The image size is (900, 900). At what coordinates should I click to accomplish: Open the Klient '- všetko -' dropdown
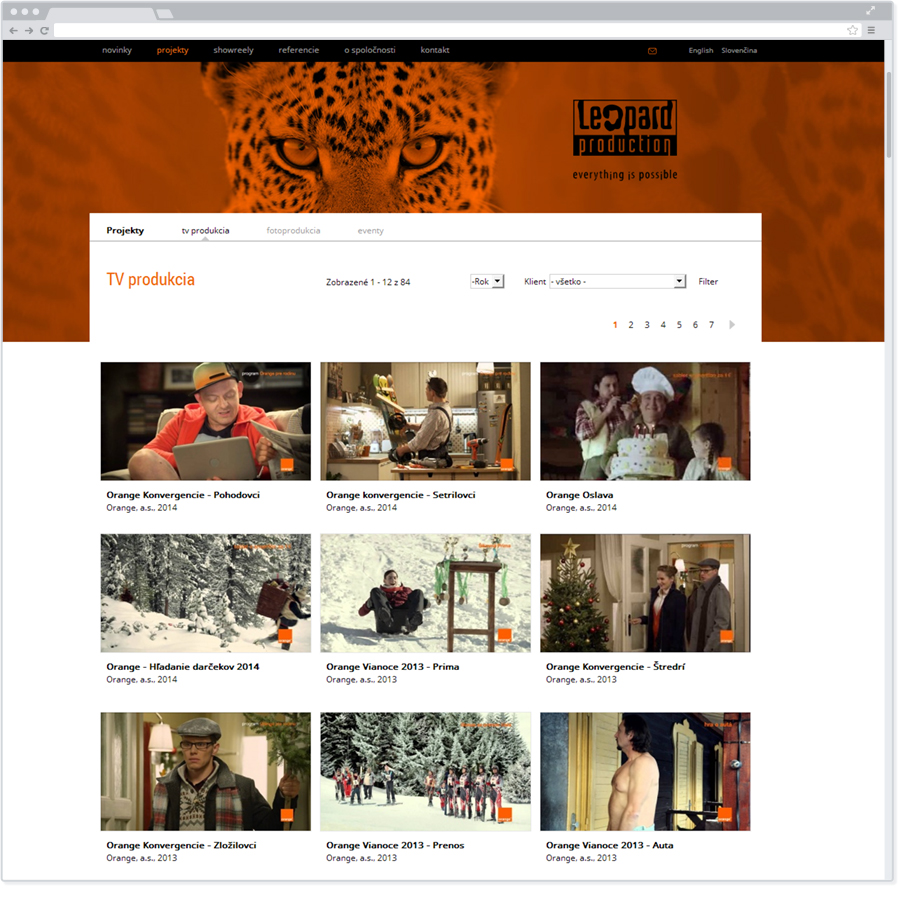[617, 281]
